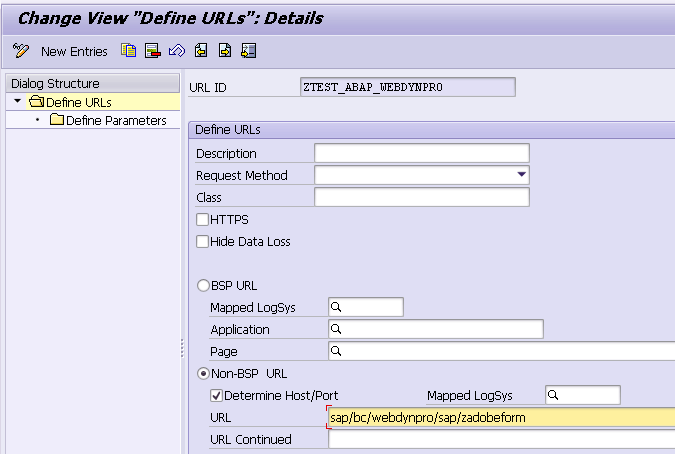Screen dimensions: 675x454
Task: Click the Define URLs open folder icon
Action: (36, 102)
